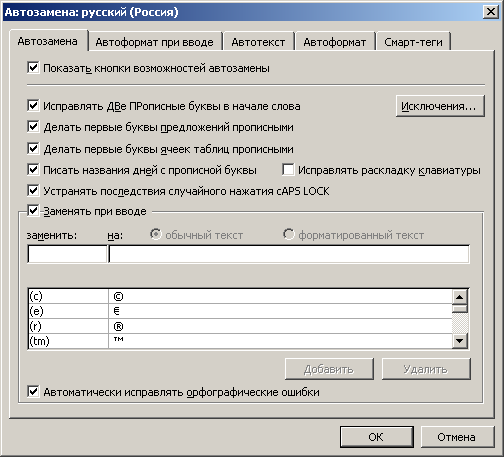504x457 pixels.
Task: Cancel with the Отмена button
Action: click(457, 437)
